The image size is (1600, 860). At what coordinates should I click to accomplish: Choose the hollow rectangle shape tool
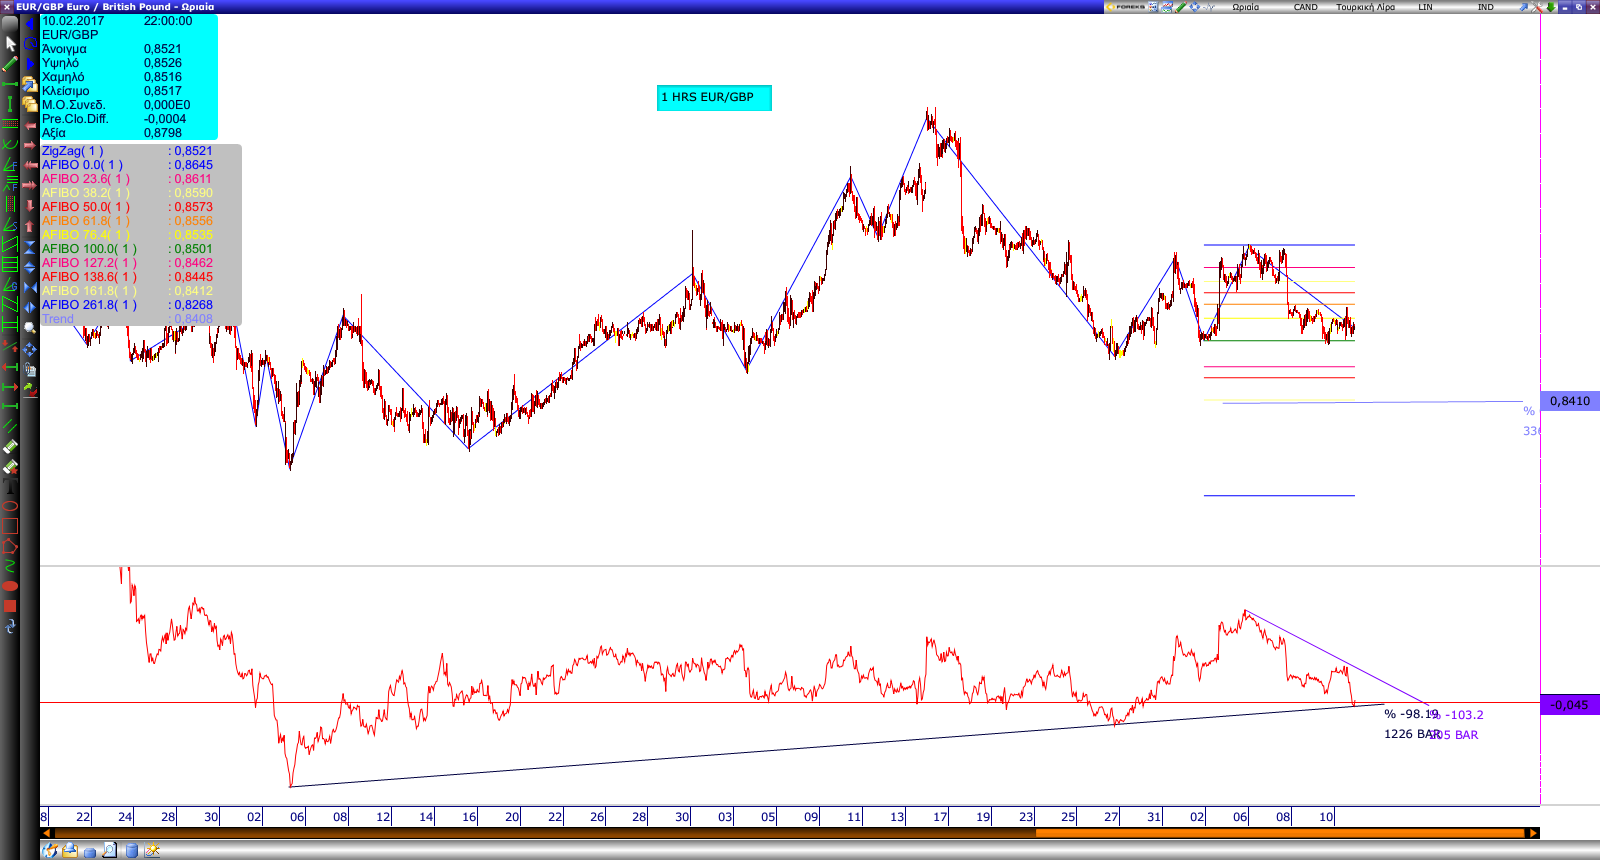coord(10,526)
